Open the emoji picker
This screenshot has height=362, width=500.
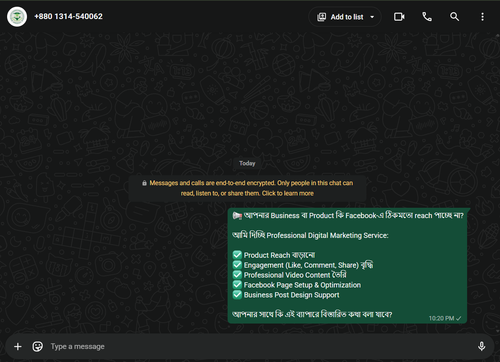[x=37, y=346]
